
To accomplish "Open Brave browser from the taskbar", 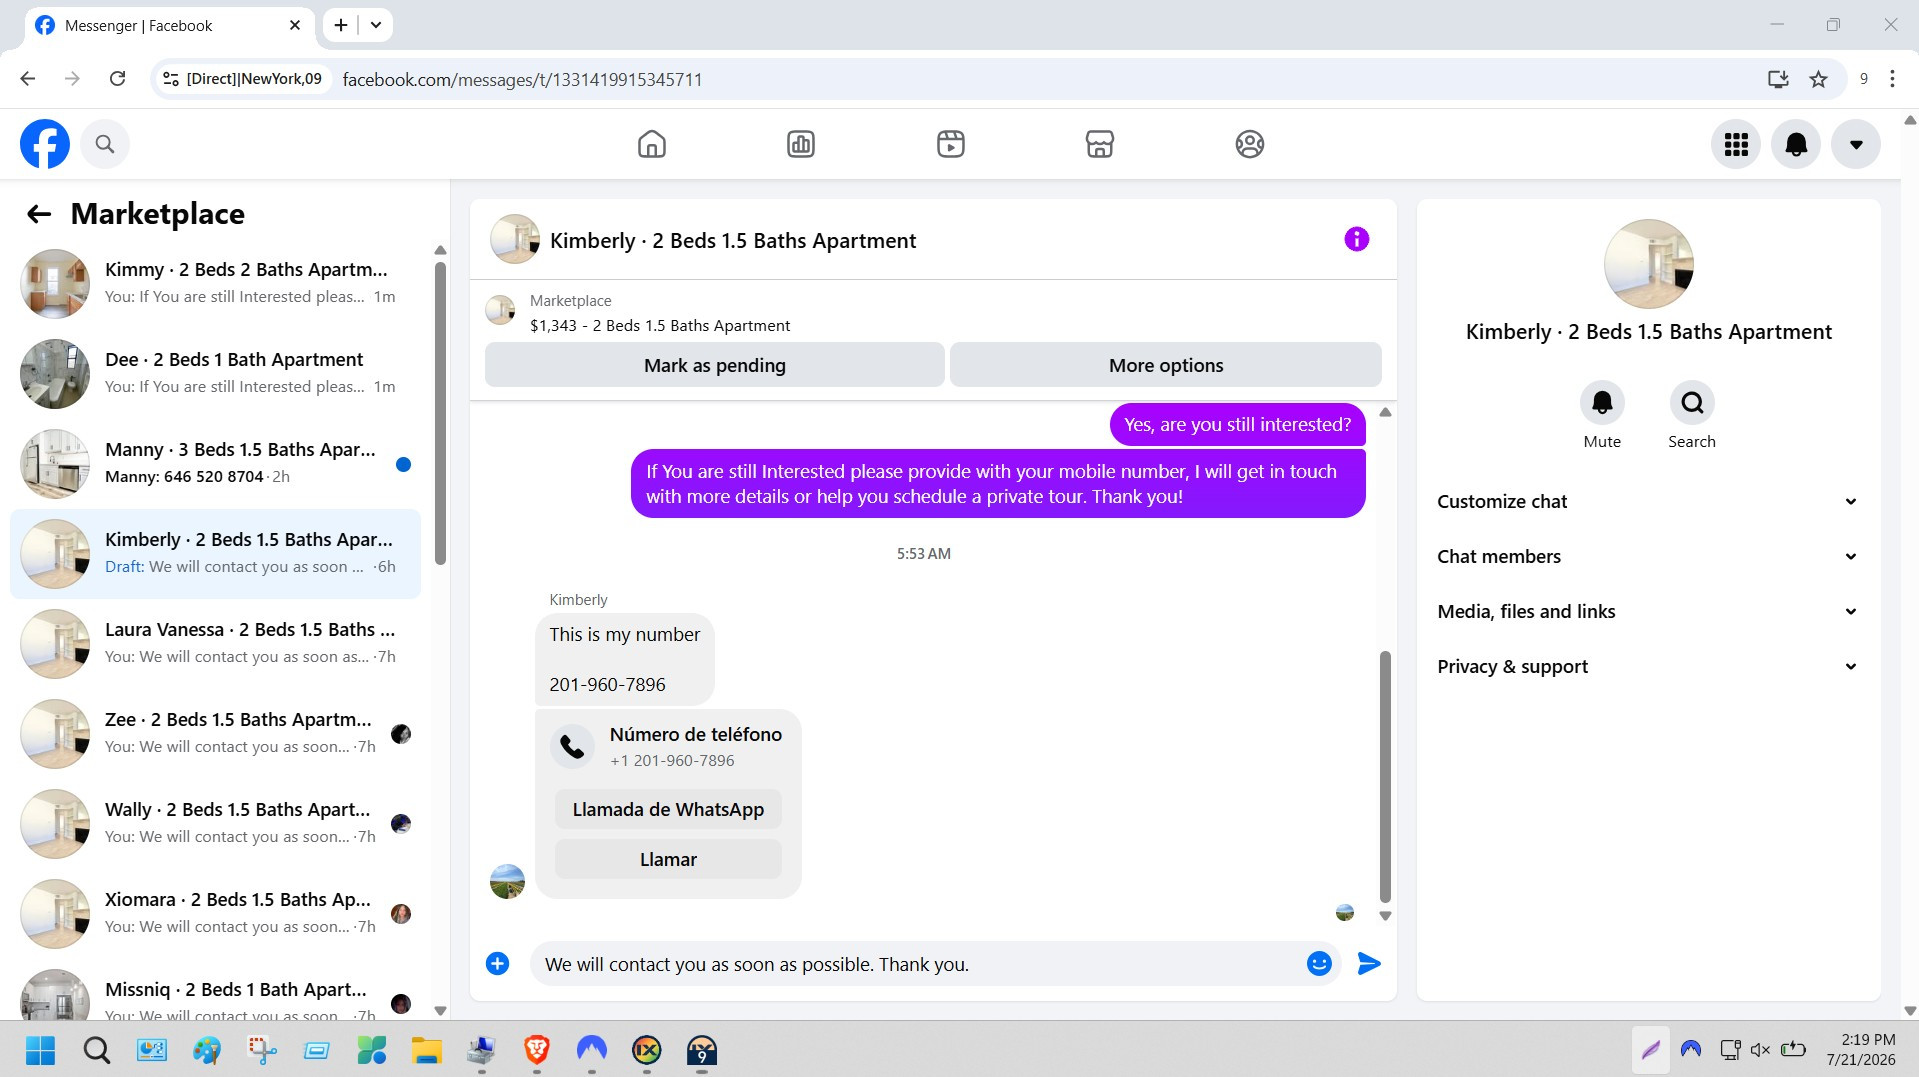I will pos(537,1050).
